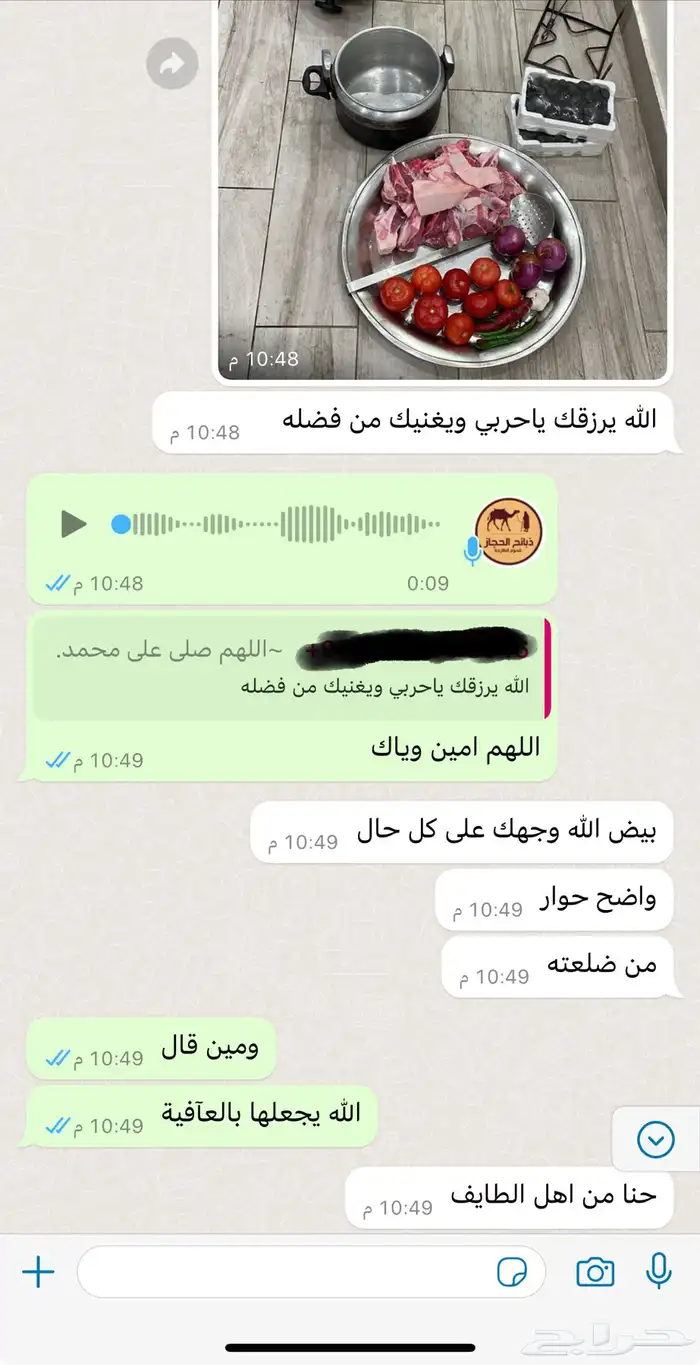Select message "ومين قال"
The width and height of the screenshot is (700, 1365).
tap(151, 1048)
